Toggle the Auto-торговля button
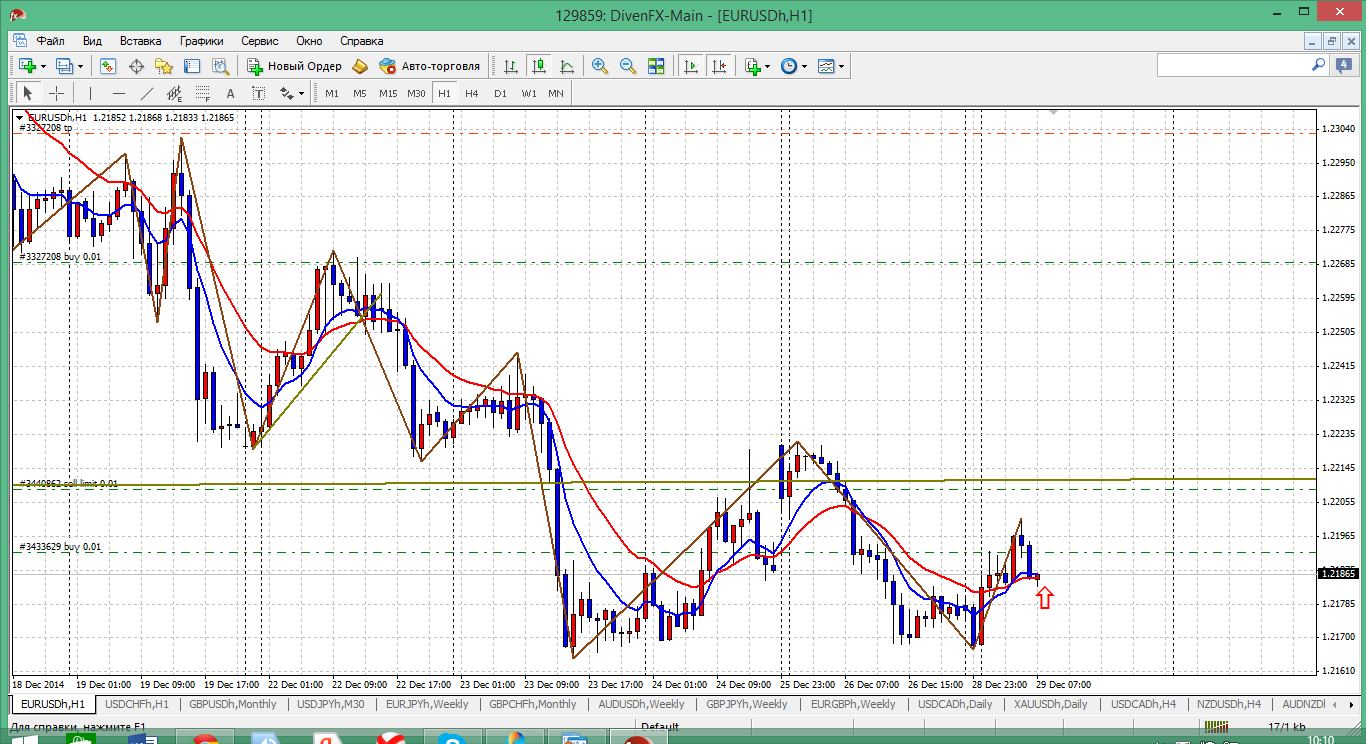 [430, 66]
